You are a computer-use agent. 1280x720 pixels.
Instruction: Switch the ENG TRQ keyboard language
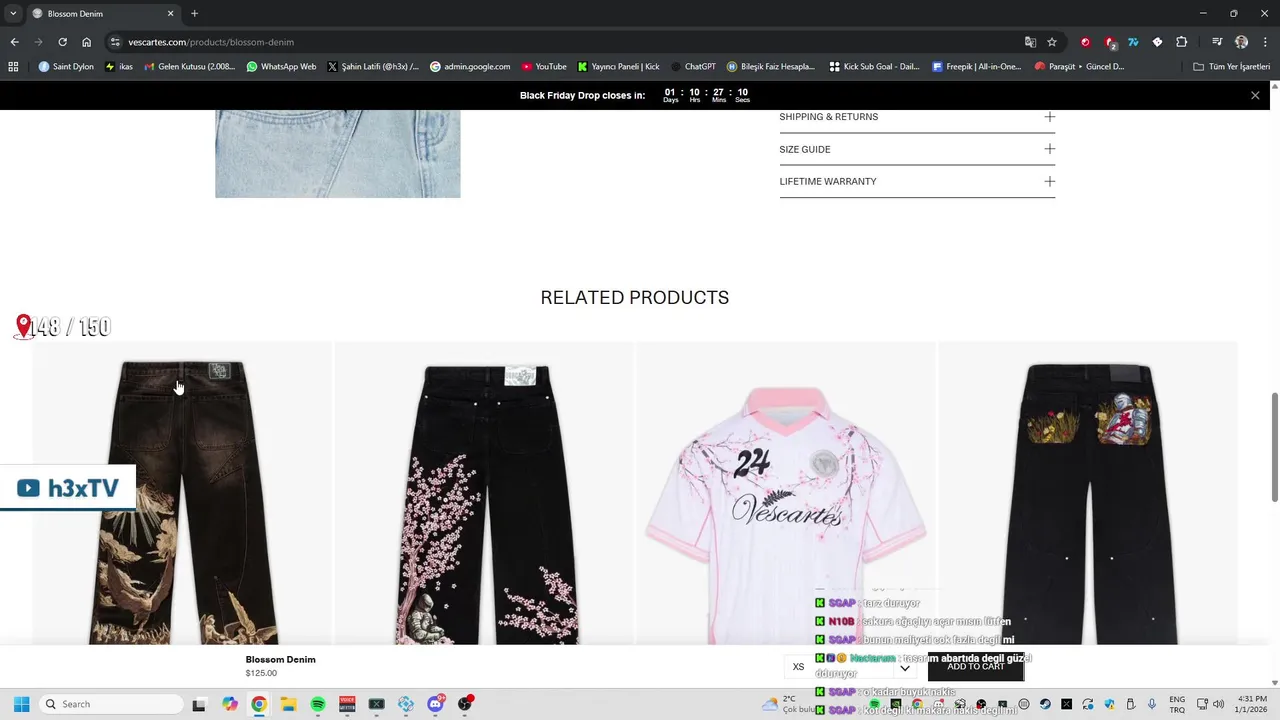click(1177, 704)
